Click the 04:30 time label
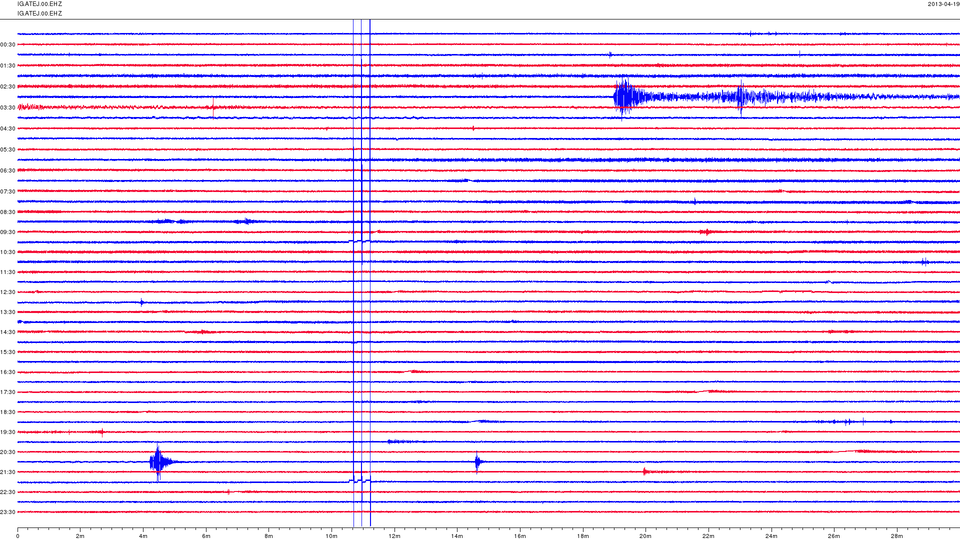The image size is (960, 540). [x=8, y=129]
